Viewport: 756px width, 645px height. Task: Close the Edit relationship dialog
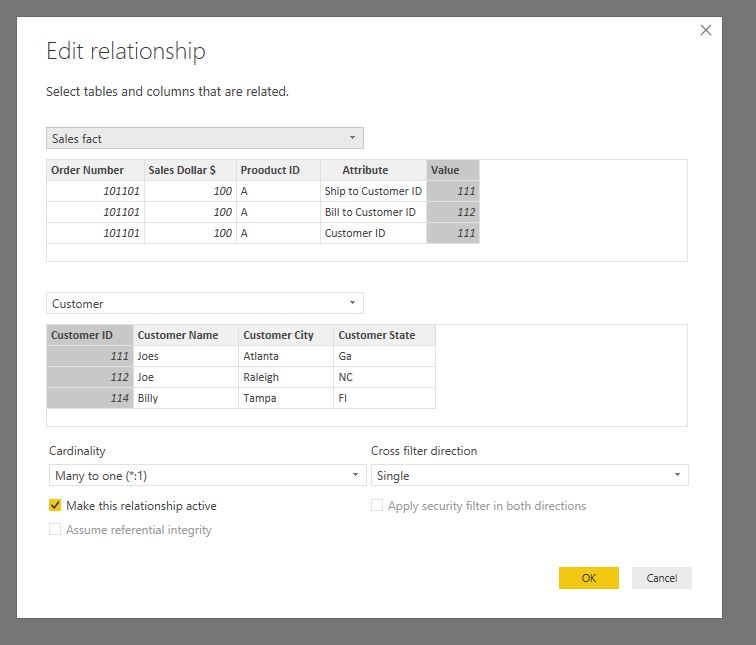pos(706,30)
